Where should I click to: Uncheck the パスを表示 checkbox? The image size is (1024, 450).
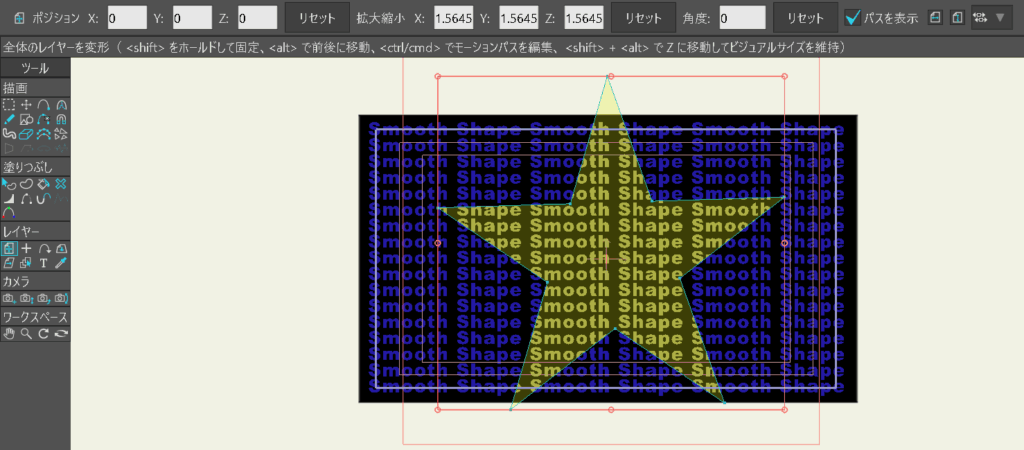tap(852, 17)
